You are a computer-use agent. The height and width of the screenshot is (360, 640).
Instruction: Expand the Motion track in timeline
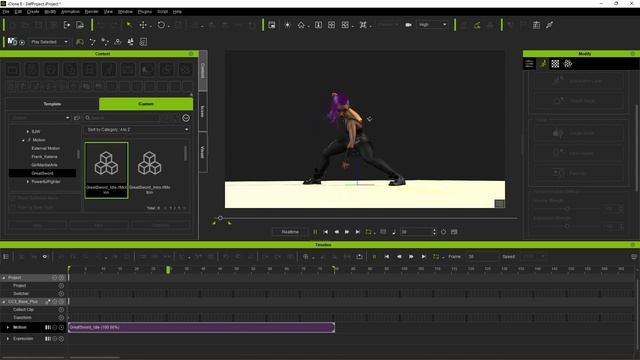[x=8, y=327]
